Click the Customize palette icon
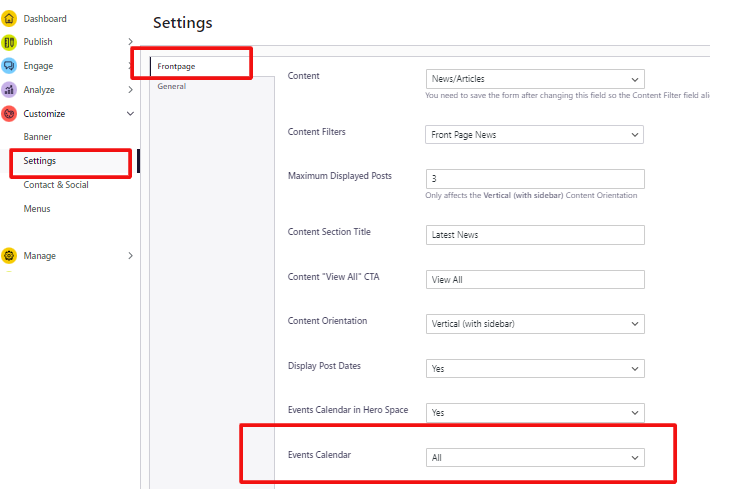This screenshot has height=489, width=730. click(9, 114)
